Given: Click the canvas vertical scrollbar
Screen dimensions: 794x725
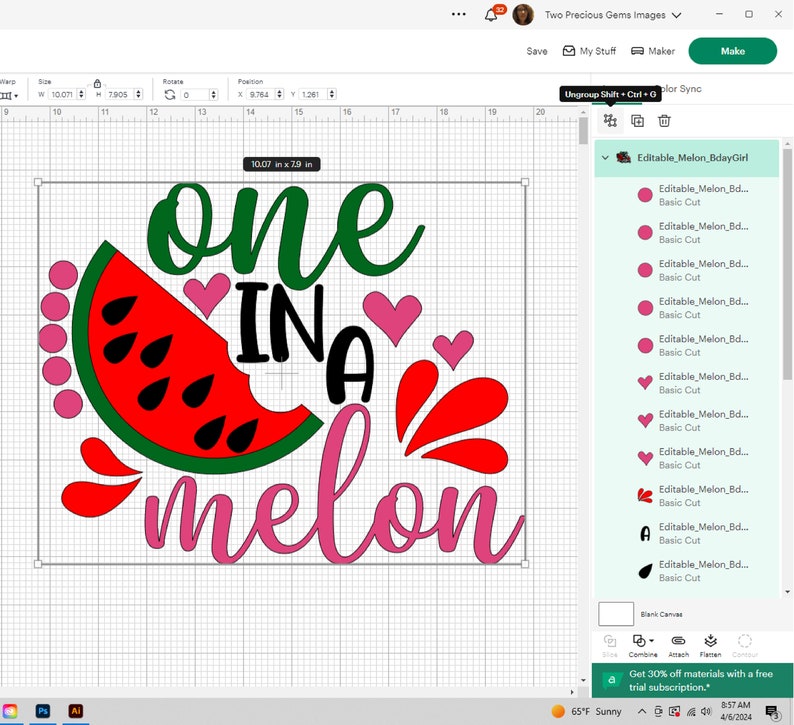Looking at the screenshot, I should [x=583, y=131].
